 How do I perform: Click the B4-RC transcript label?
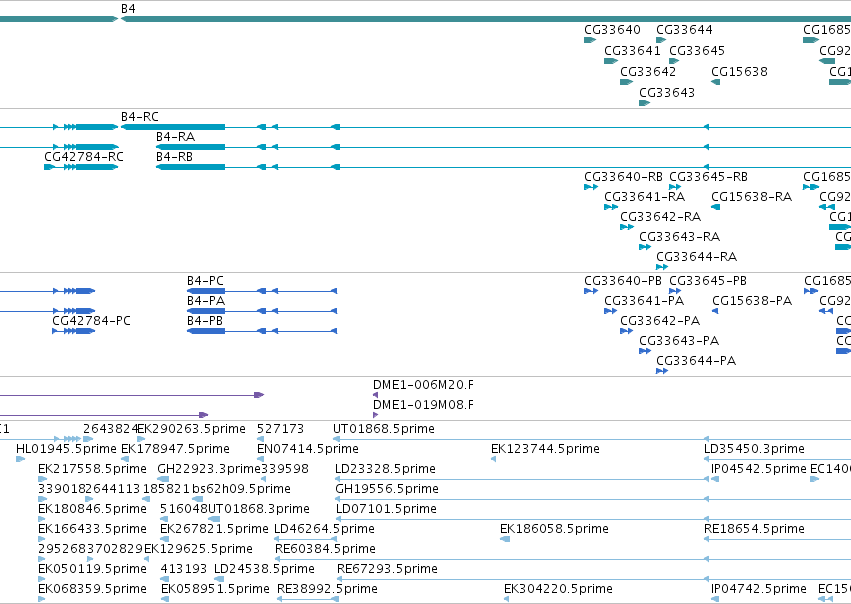[x=139, y=117]
